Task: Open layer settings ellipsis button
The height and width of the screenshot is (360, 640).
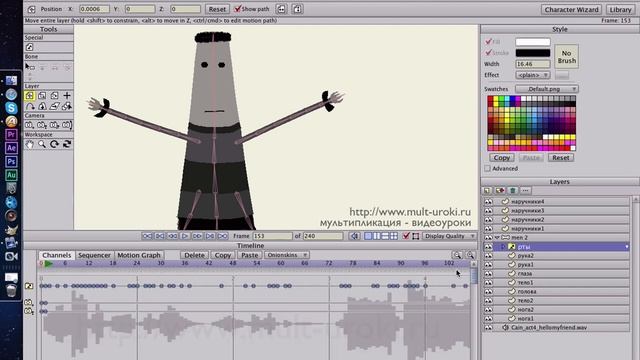Action: tap(525, 191)
